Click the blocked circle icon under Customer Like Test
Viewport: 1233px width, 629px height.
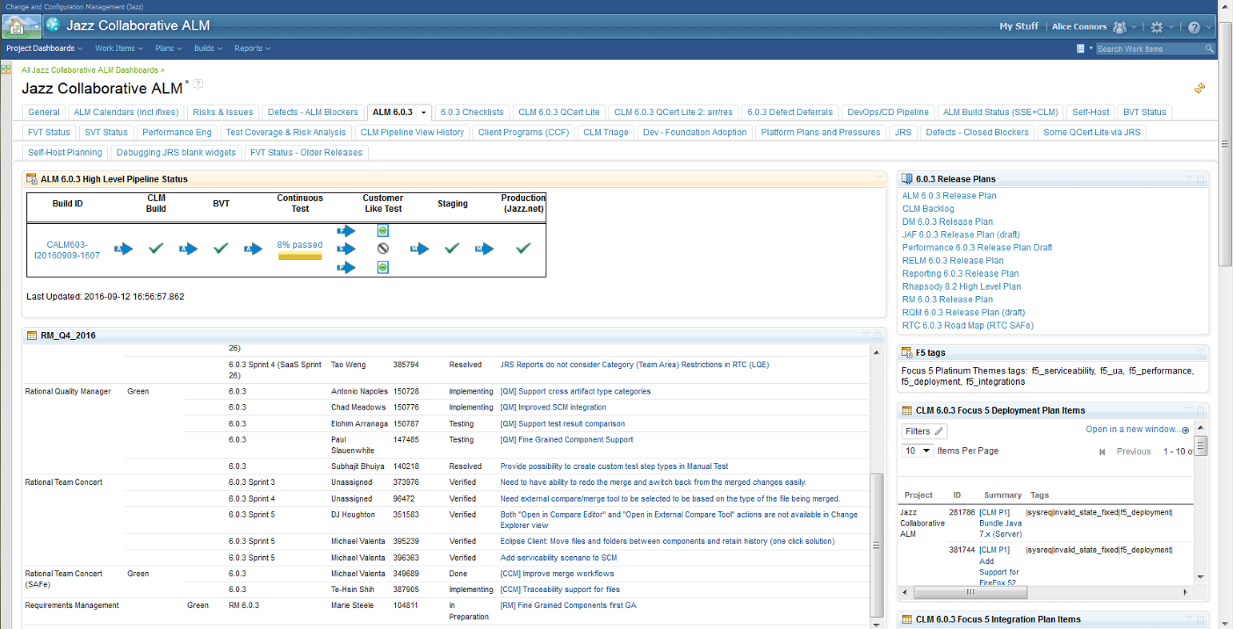(383, 248)
